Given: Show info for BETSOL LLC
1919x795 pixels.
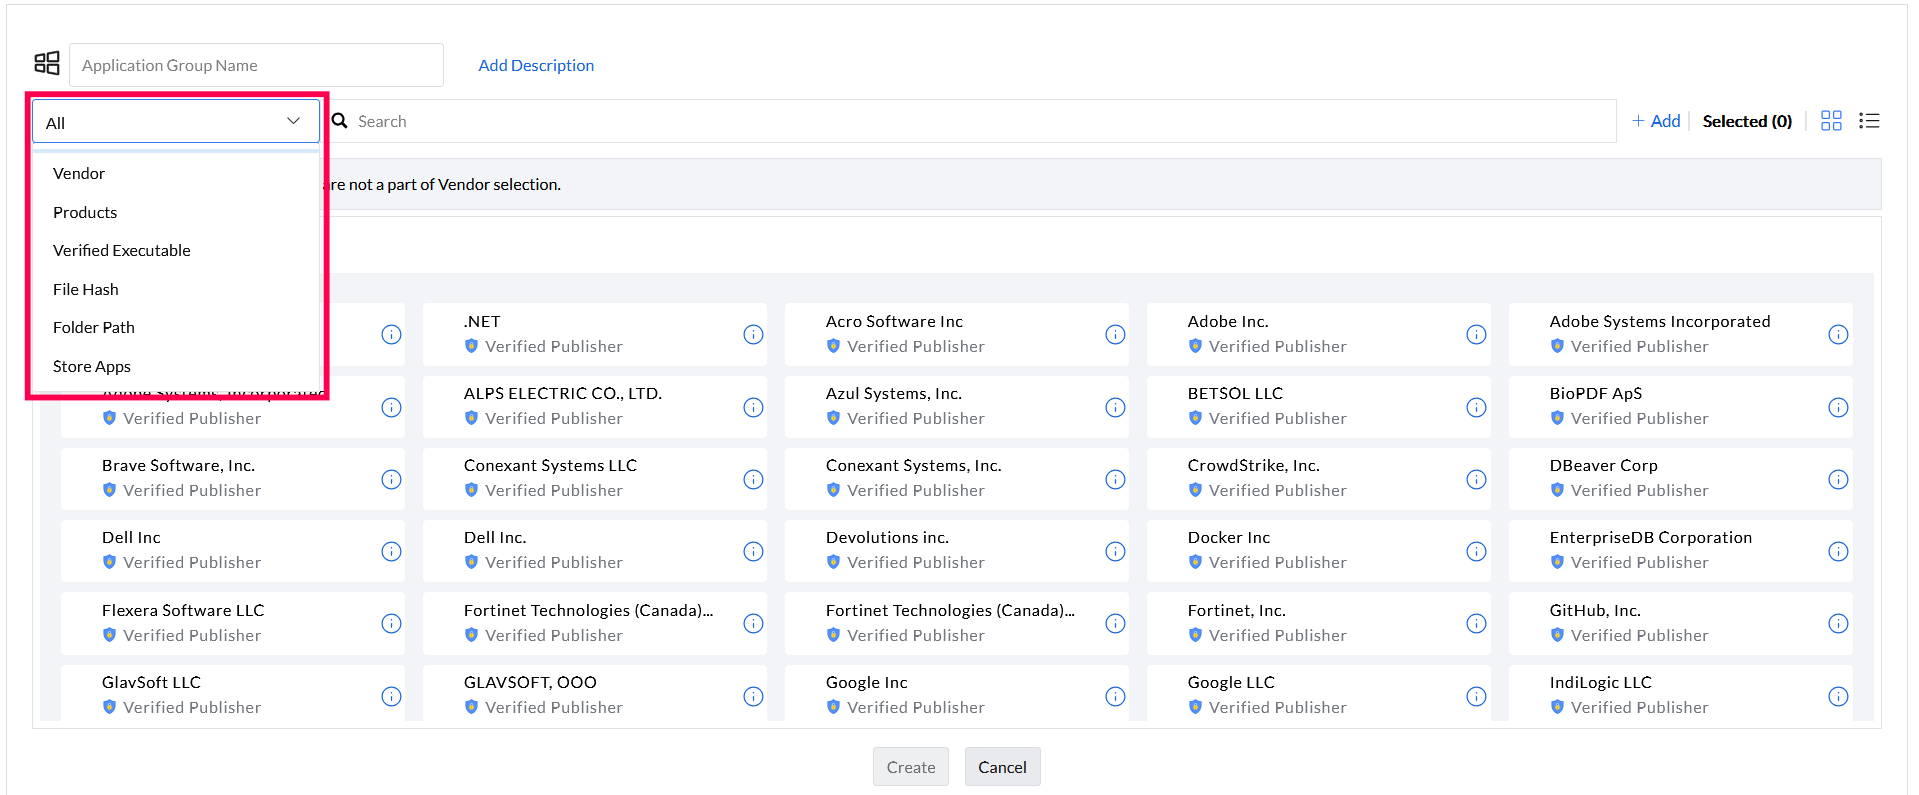Looking at the screenshot, I should pyautogui.click(x=1476, y=407).
